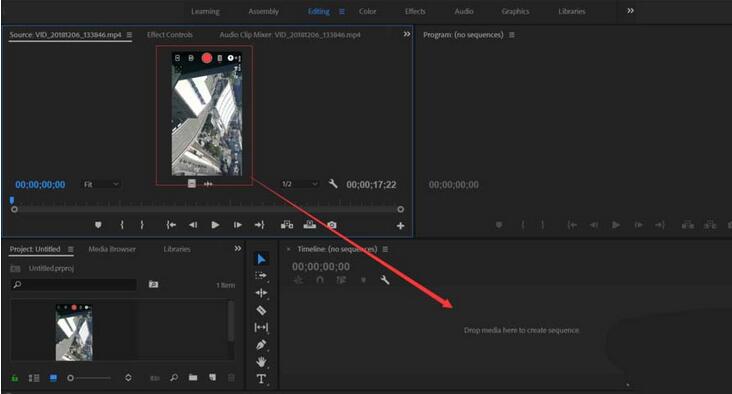The image size is (732, 394).
Task: Select the Hand tool
Action: tap(261, 361)
